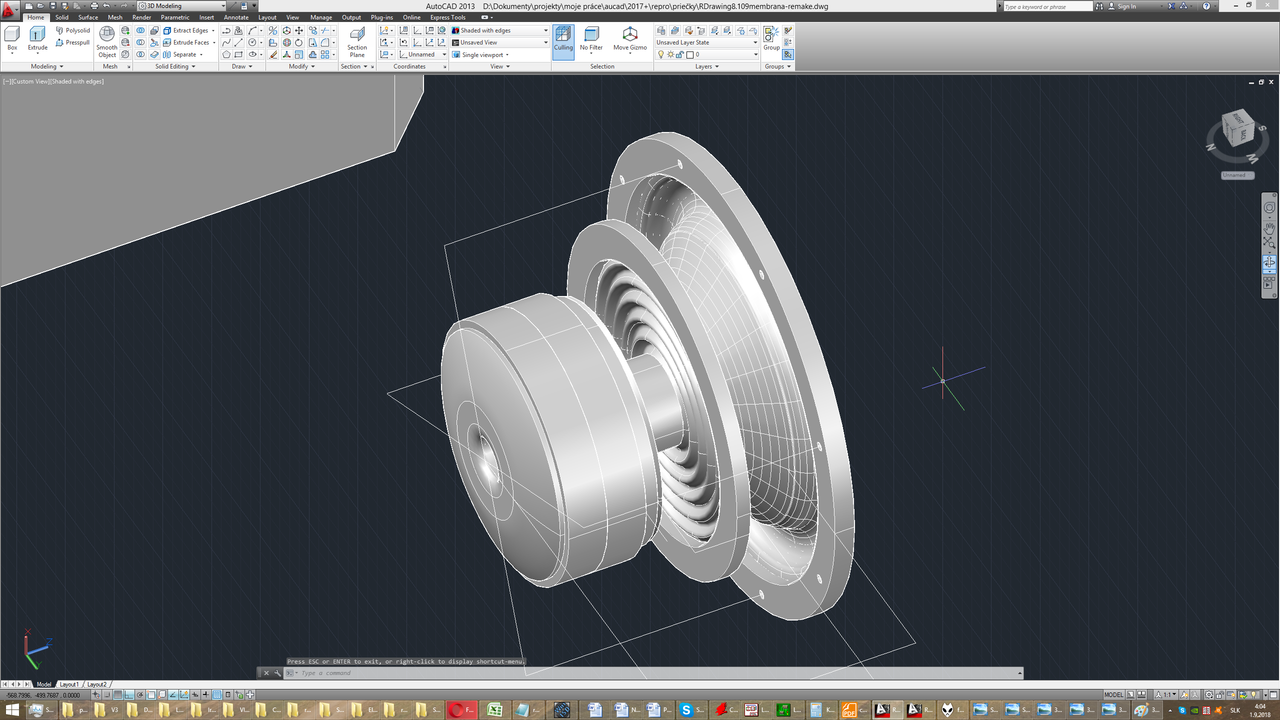Click the viewport label Custom View control
Viewport: 1280px width, 720px height.
click(29, 81)
